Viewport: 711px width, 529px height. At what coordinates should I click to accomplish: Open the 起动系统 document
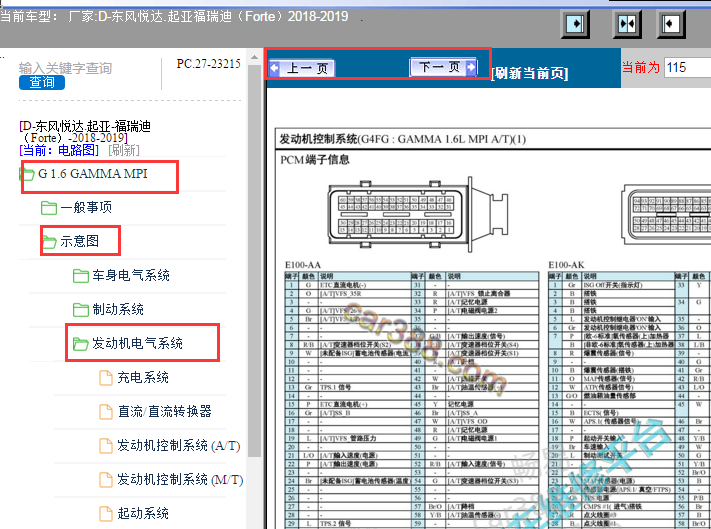pos(143,514)
